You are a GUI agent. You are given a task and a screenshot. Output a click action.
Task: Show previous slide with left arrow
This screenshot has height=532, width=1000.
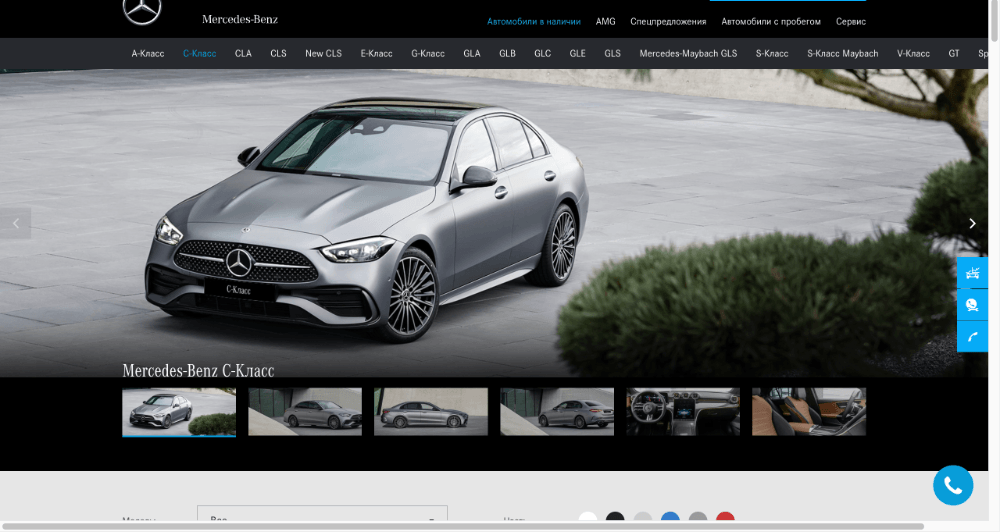pyautogui.click(x=15, y=223)
